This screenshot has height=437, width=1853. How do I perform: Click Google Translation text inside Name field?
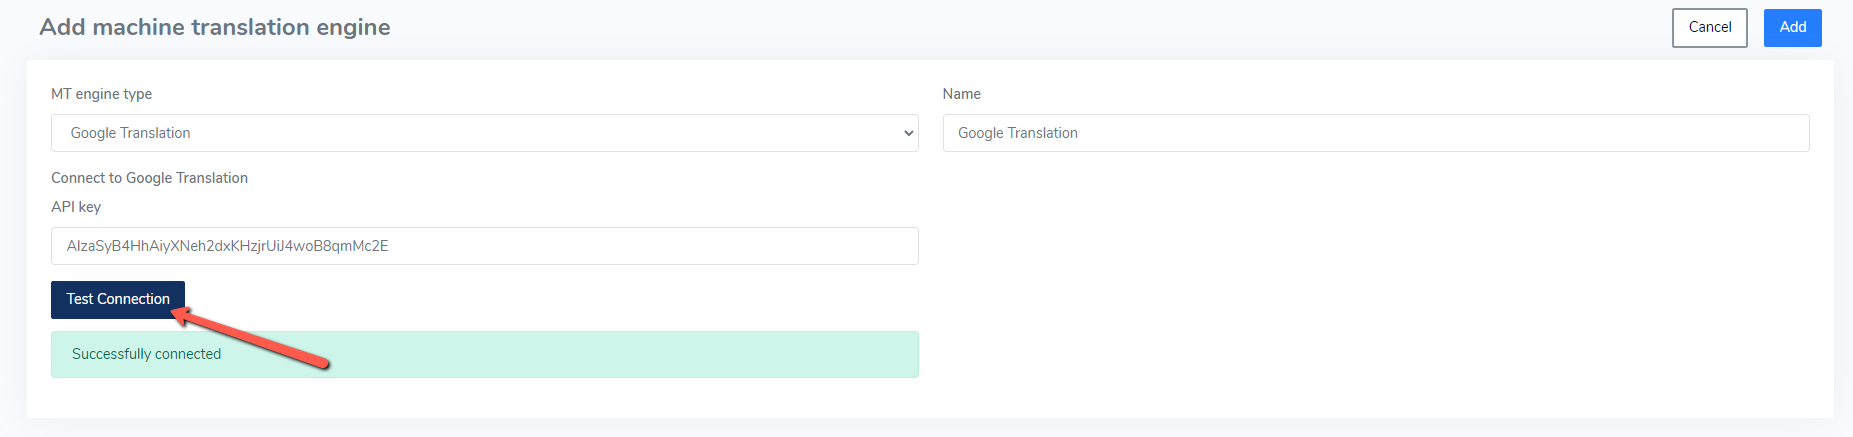click(1017, 133)
